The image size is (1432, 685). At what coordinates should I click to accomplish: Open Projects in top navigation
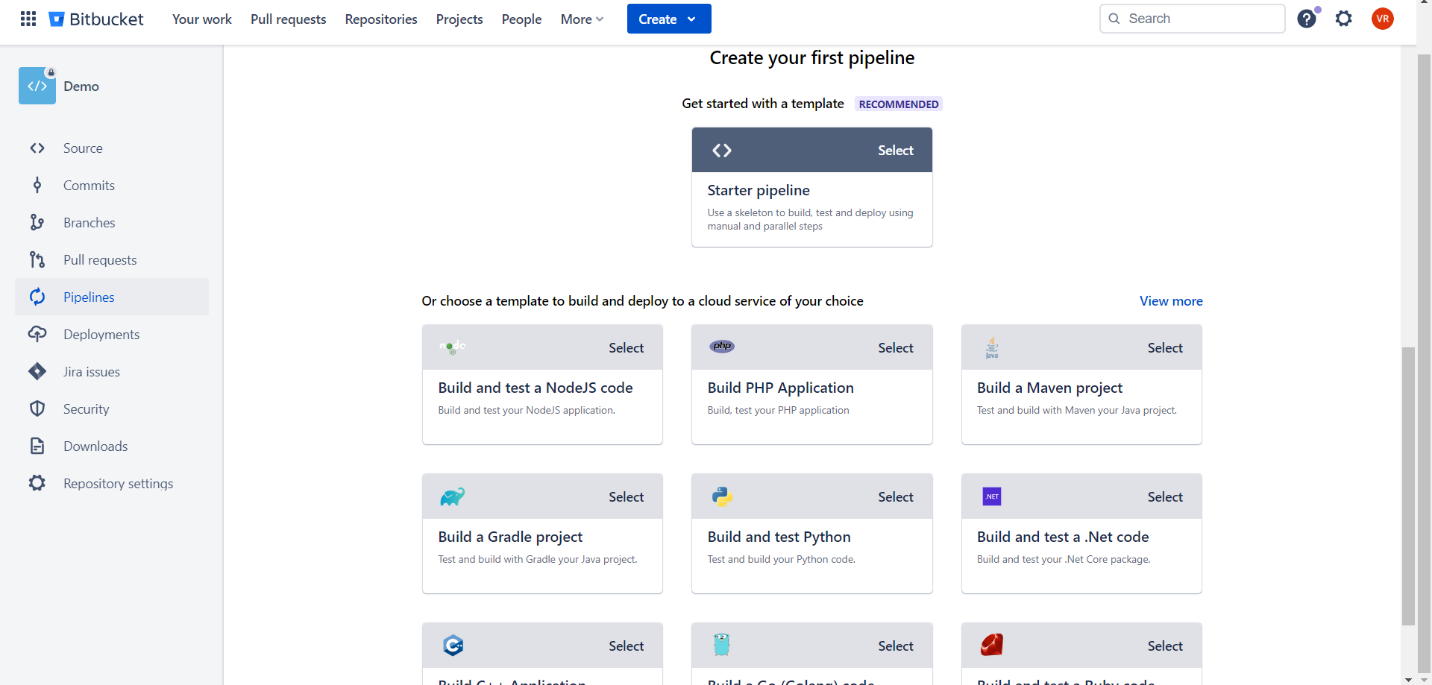pos(459,19)
